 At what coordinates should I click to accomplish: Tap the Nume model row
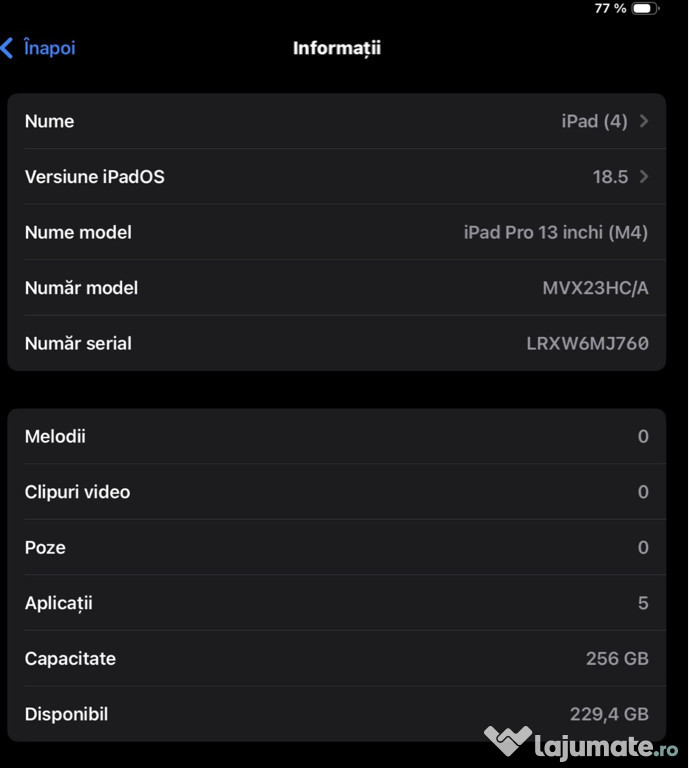point(336,232)
